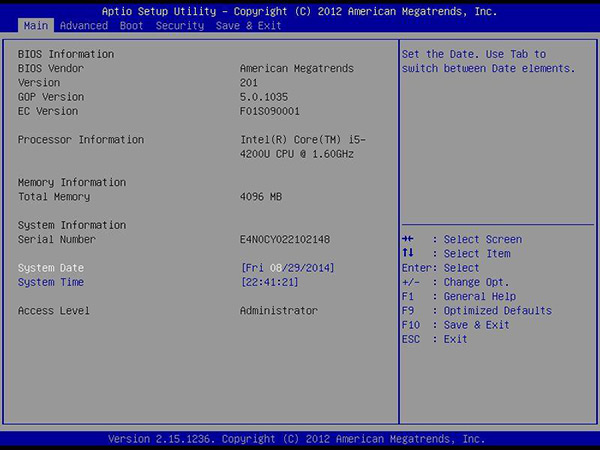600x450 pixels.
Task: Select the System Date label
Action: (51, 268)
